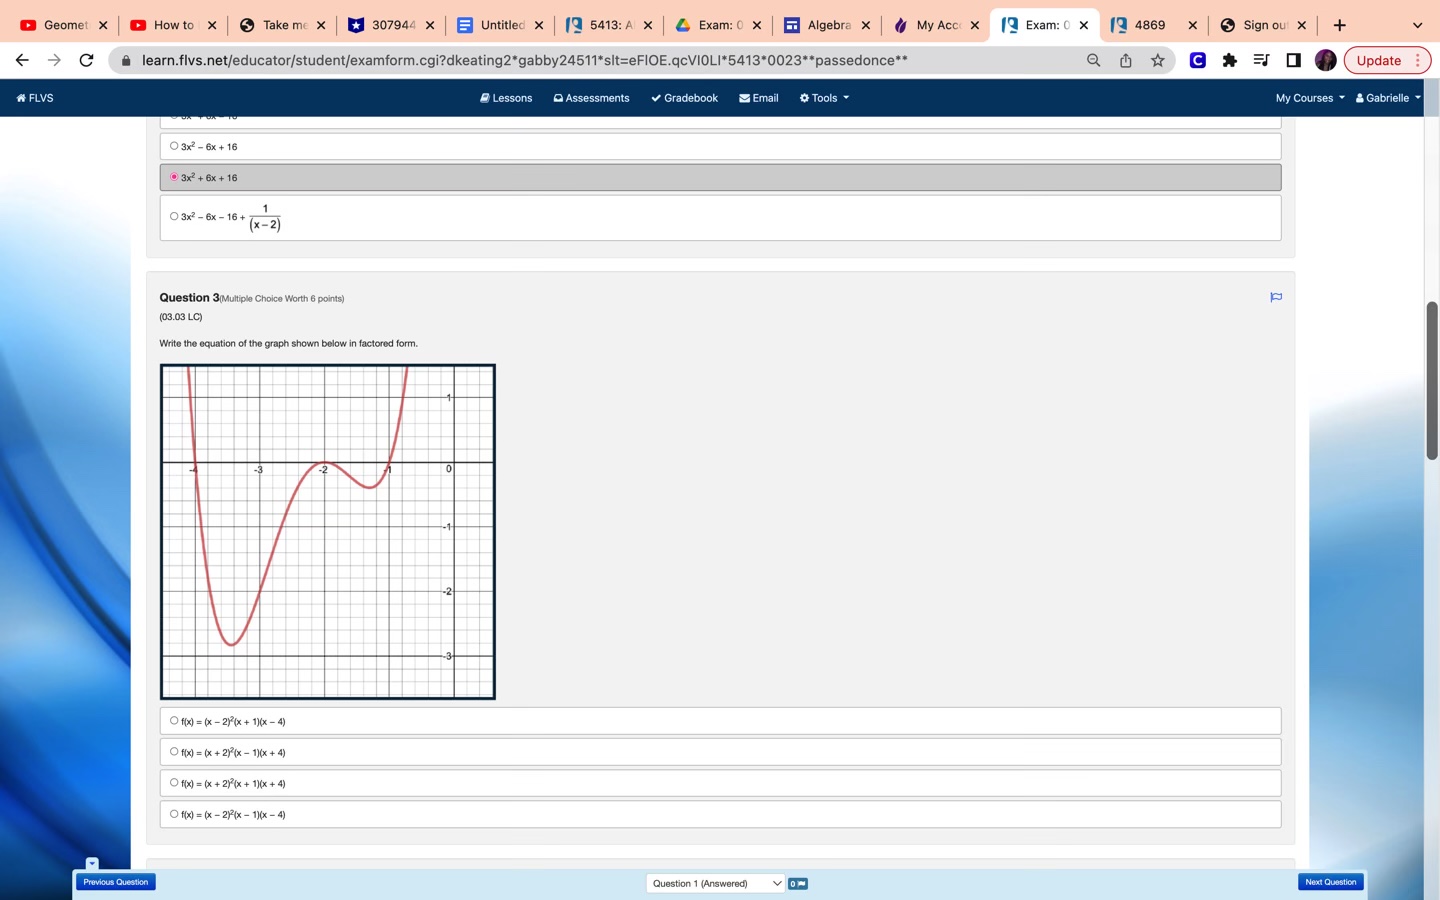Screen dimensions: 1440x900
Task: Open the question selector dropdown
Action: pos(716,883)
